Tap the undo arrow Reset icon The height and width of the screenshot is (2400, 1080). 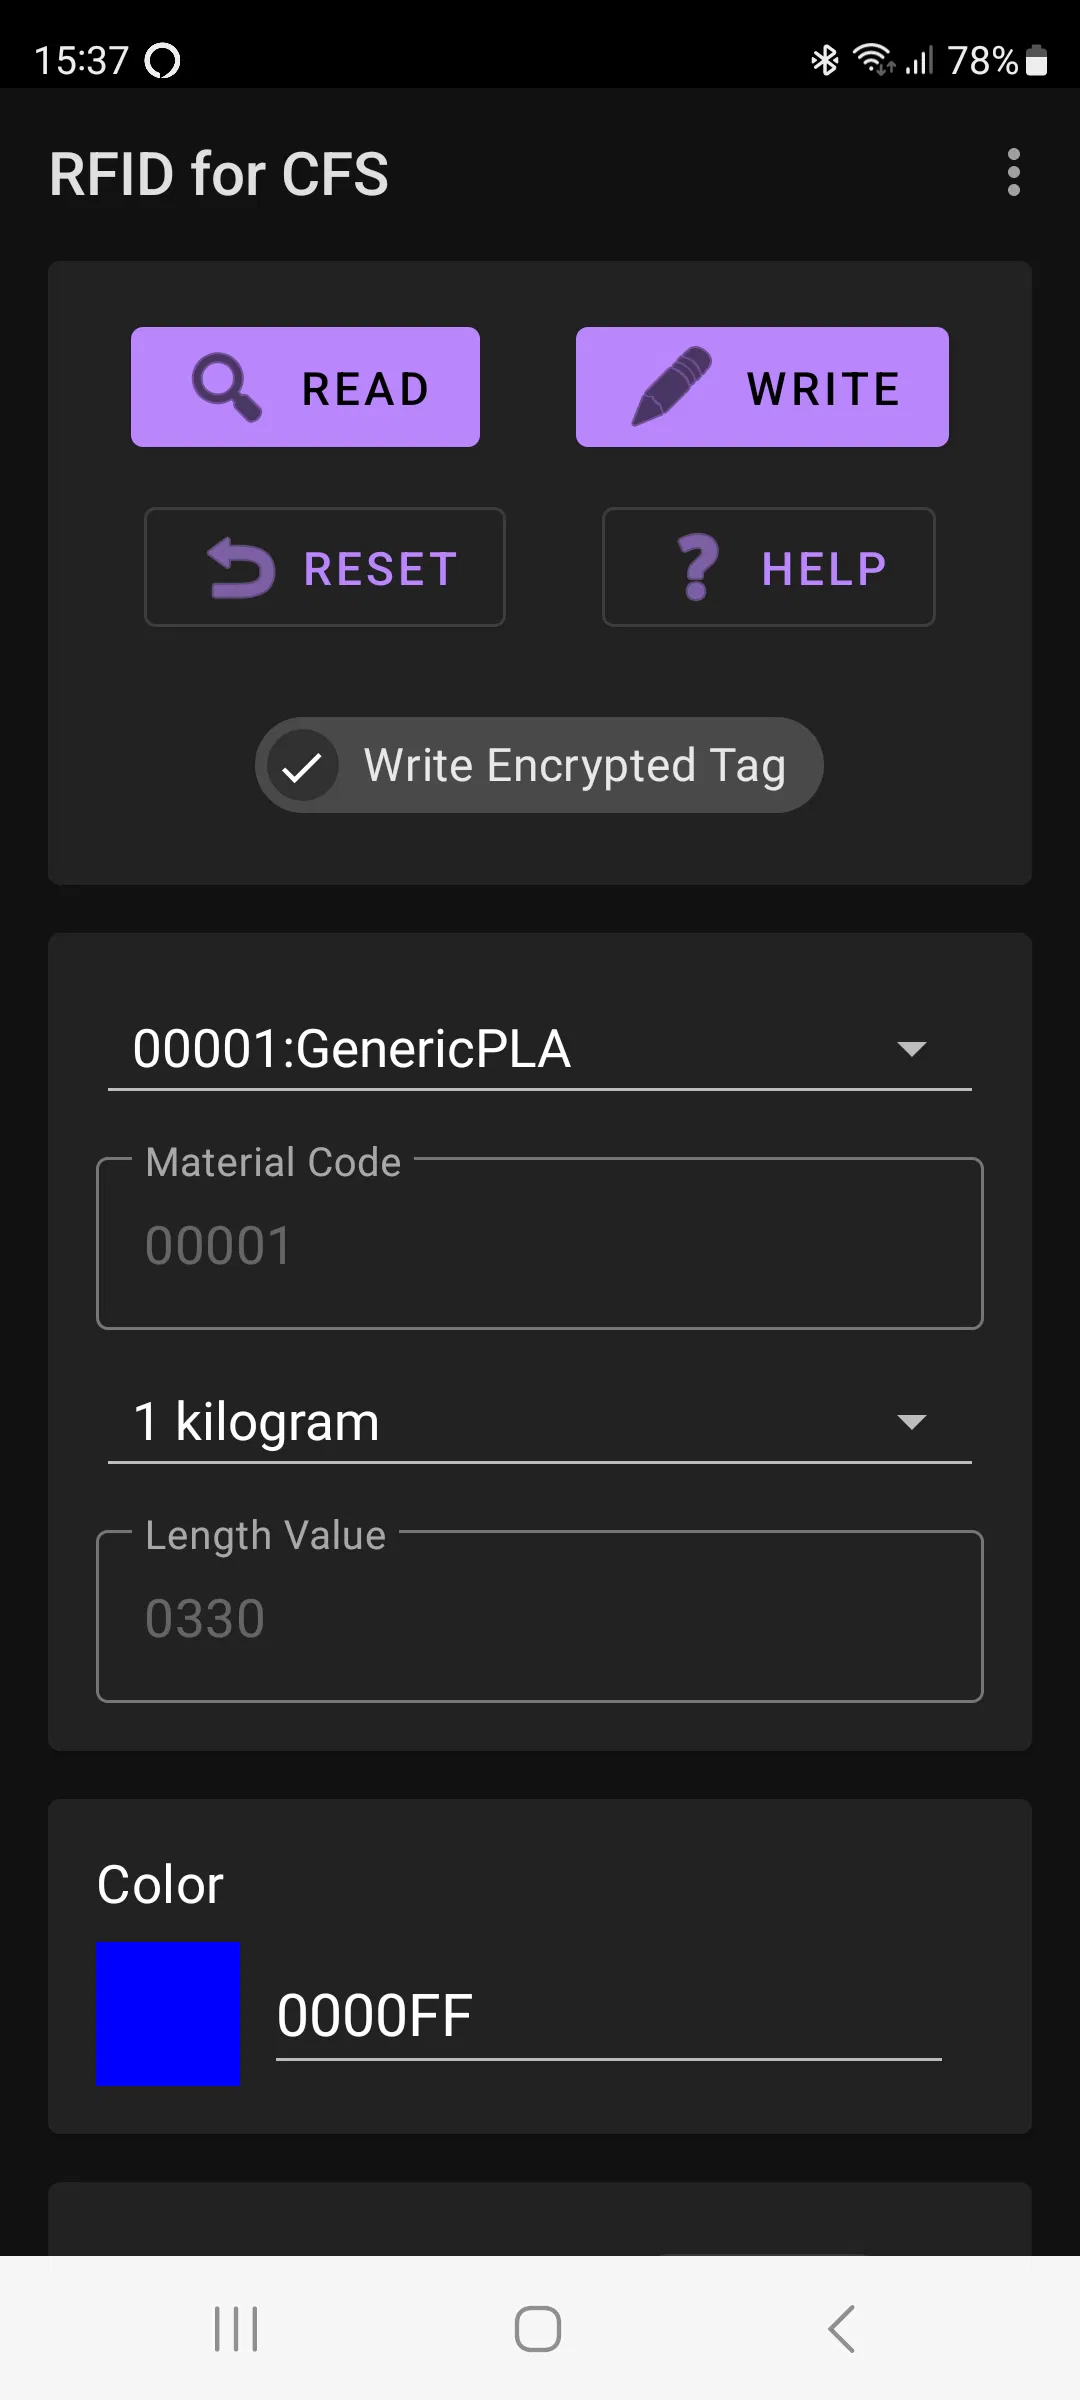tap(241, 568)
